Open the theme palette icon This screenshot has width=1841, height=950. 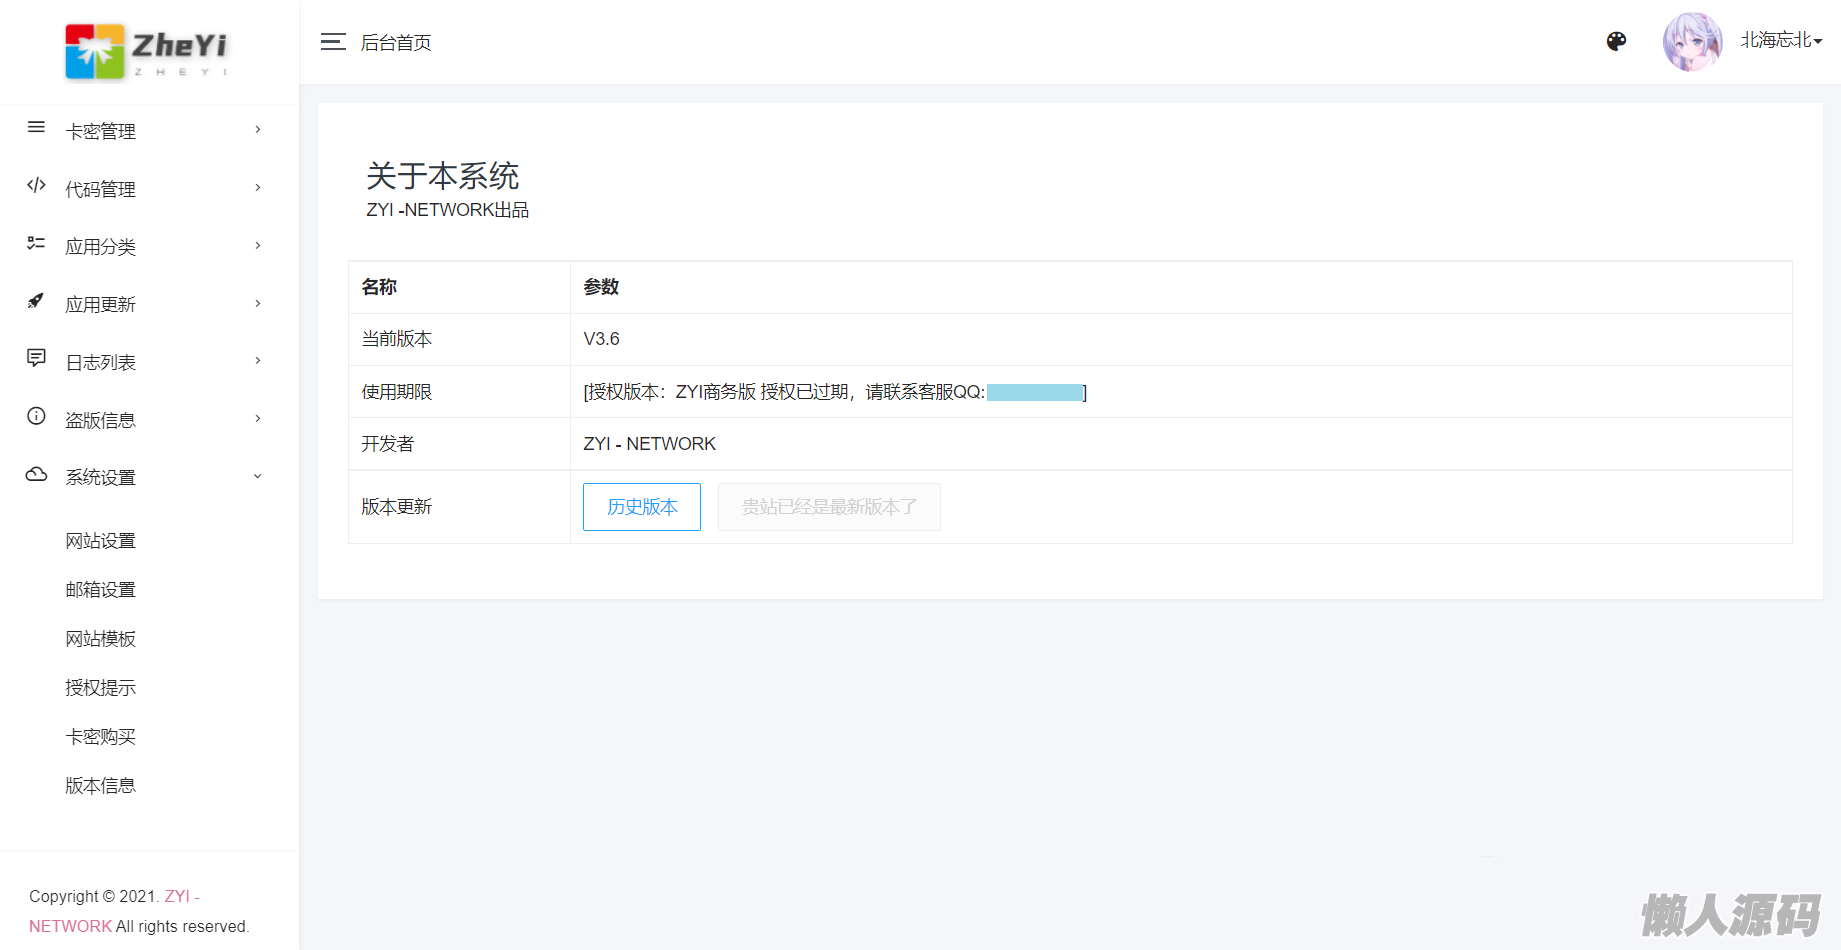pyautogui.click(x=1616, y=41)
